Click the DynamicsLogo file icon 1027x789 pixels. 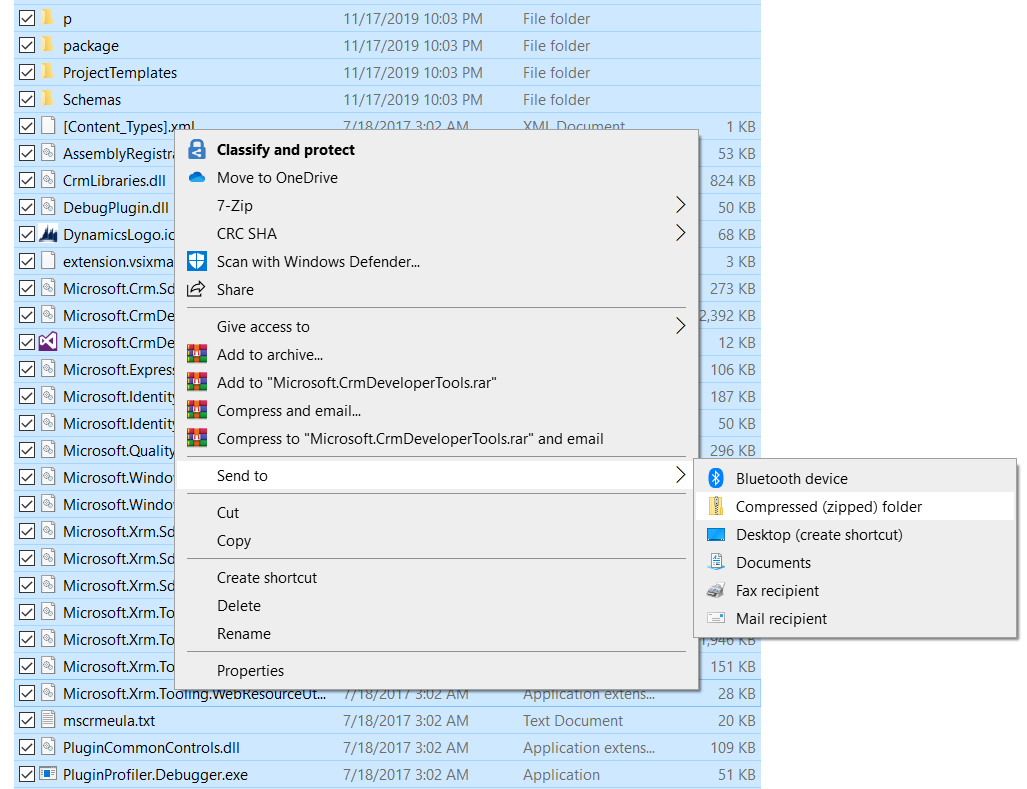coord(48,234)
